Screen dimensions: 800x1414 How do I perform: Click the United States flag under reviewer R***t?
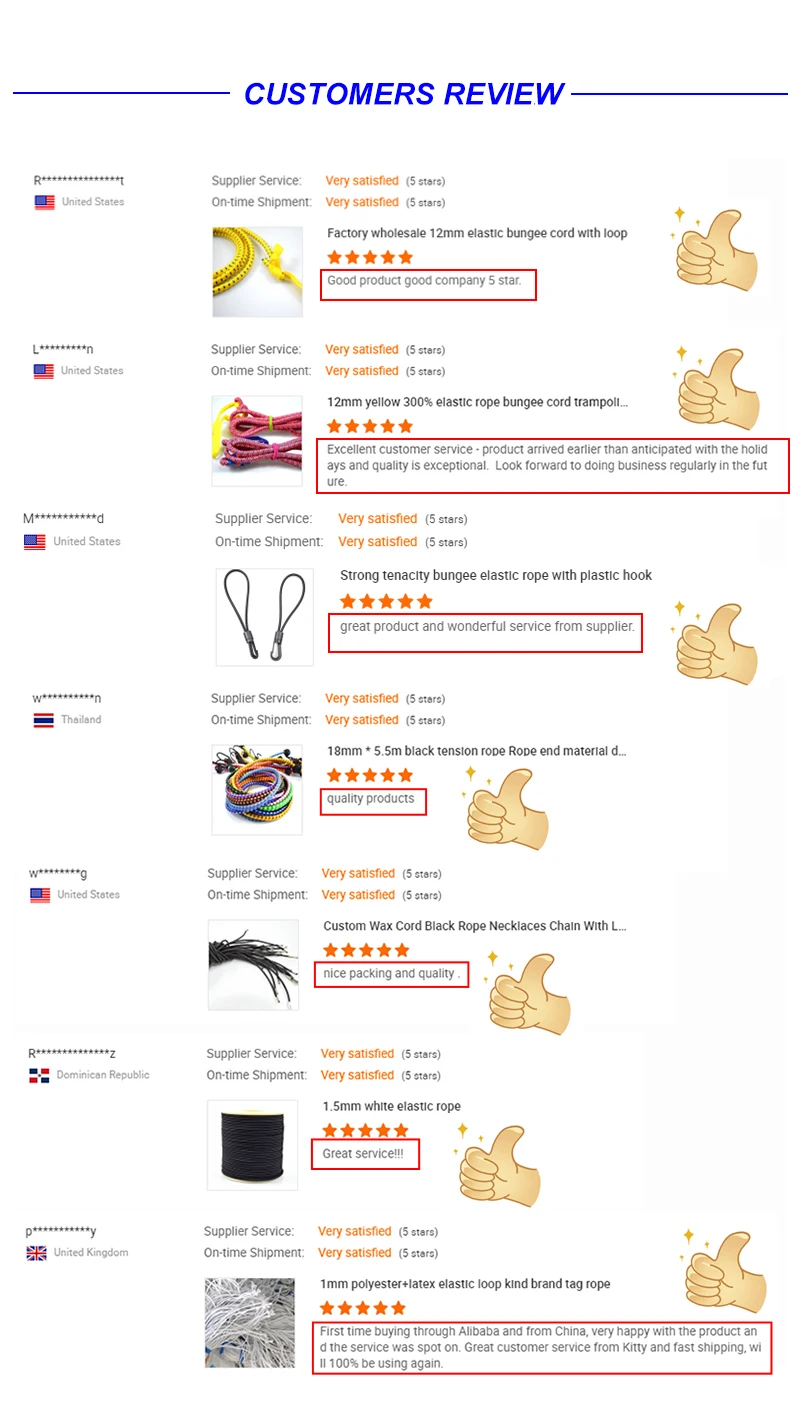point(44,202)
